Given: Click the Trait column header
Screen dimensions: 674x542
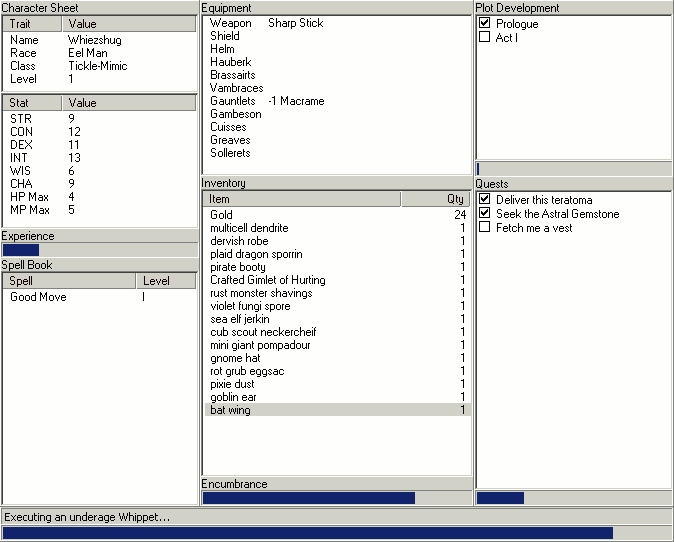Looking at the screenshot, I should click(32, 23).
